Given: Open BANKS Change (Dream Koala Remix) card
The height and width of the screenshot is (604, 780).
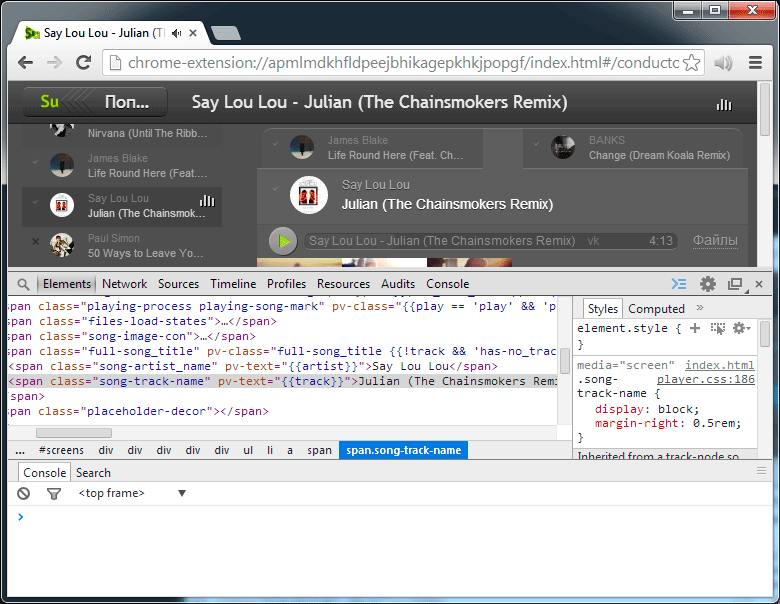Looking at the screenshot, I should [633, 148].
